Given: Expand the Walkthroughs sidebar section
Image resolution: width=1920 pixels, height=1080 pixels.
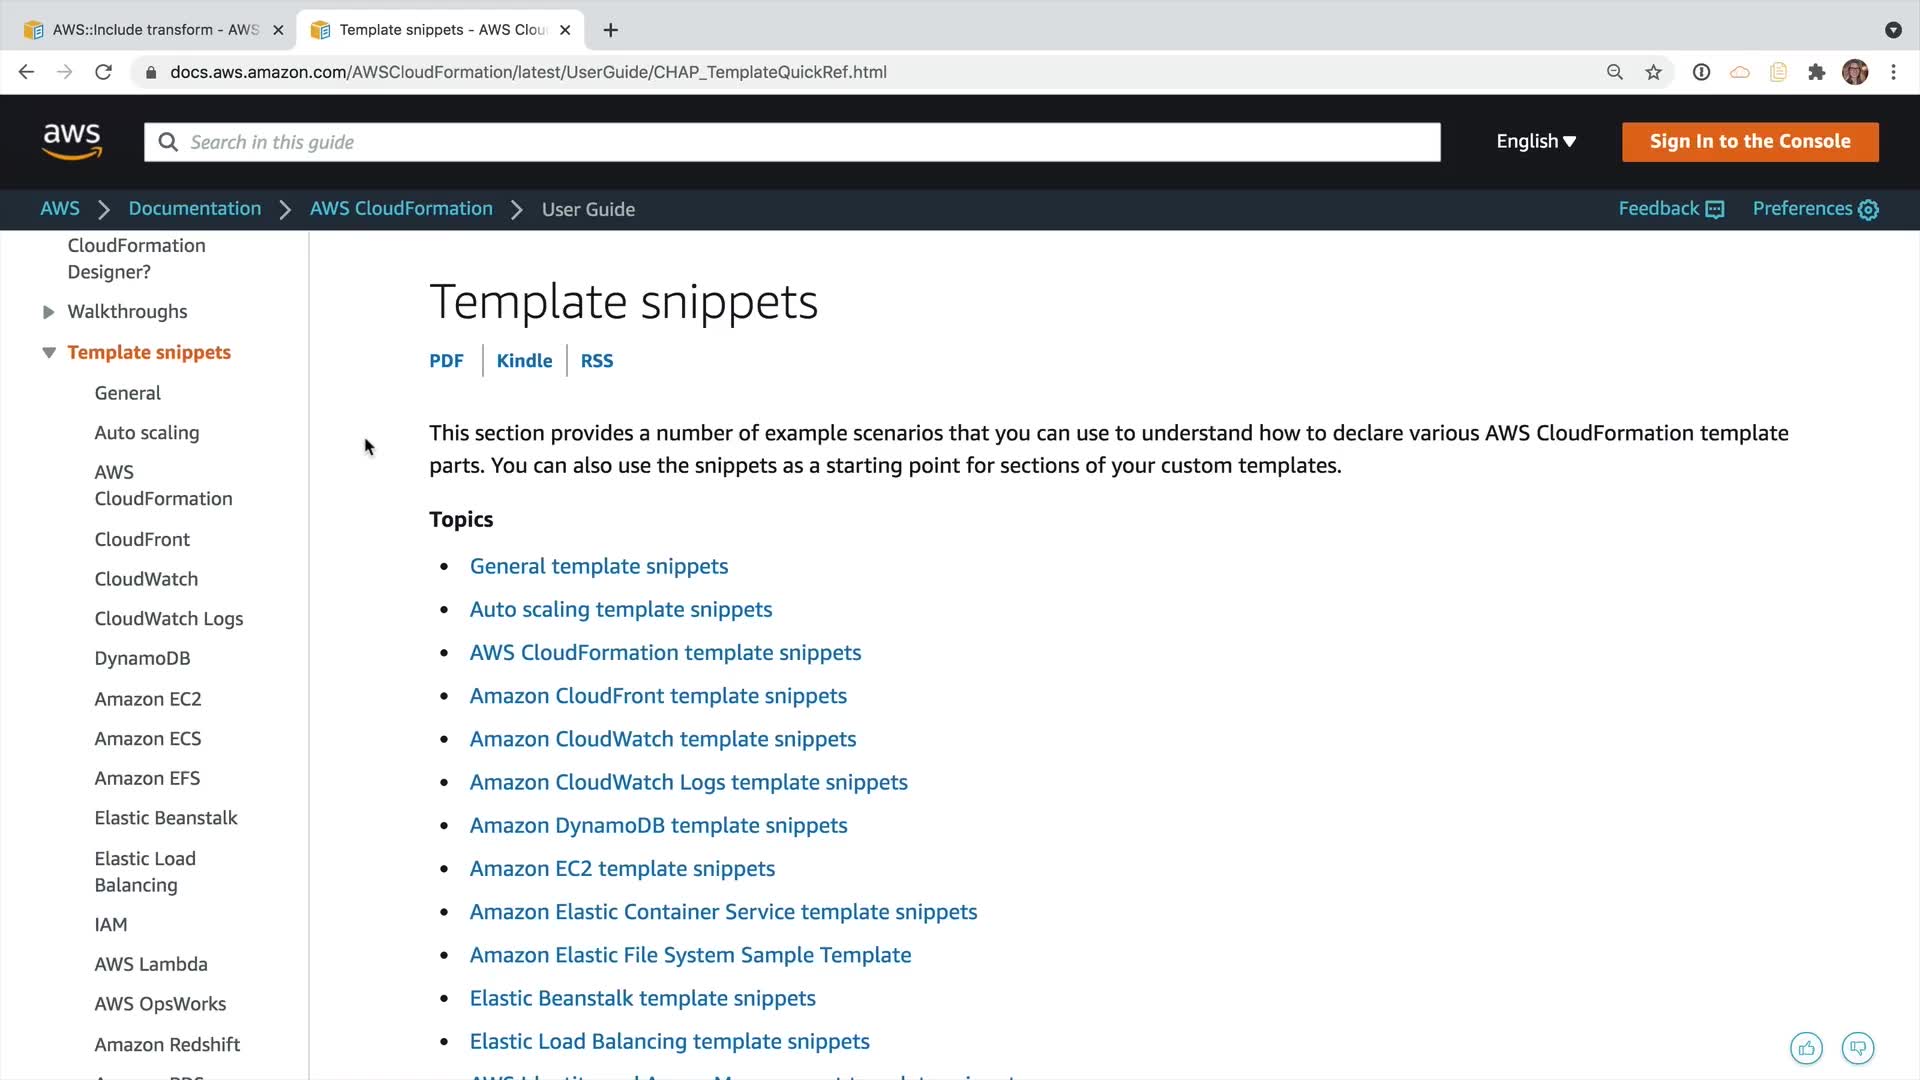Looking at the screenshot, I should click(x=48, y=312).
